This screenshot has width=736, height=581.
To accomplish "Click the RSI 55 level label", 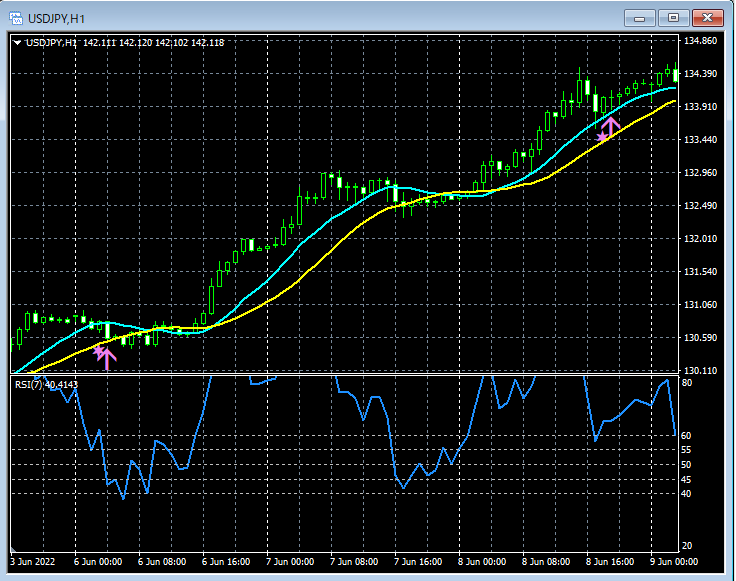I will coord(686,450).
